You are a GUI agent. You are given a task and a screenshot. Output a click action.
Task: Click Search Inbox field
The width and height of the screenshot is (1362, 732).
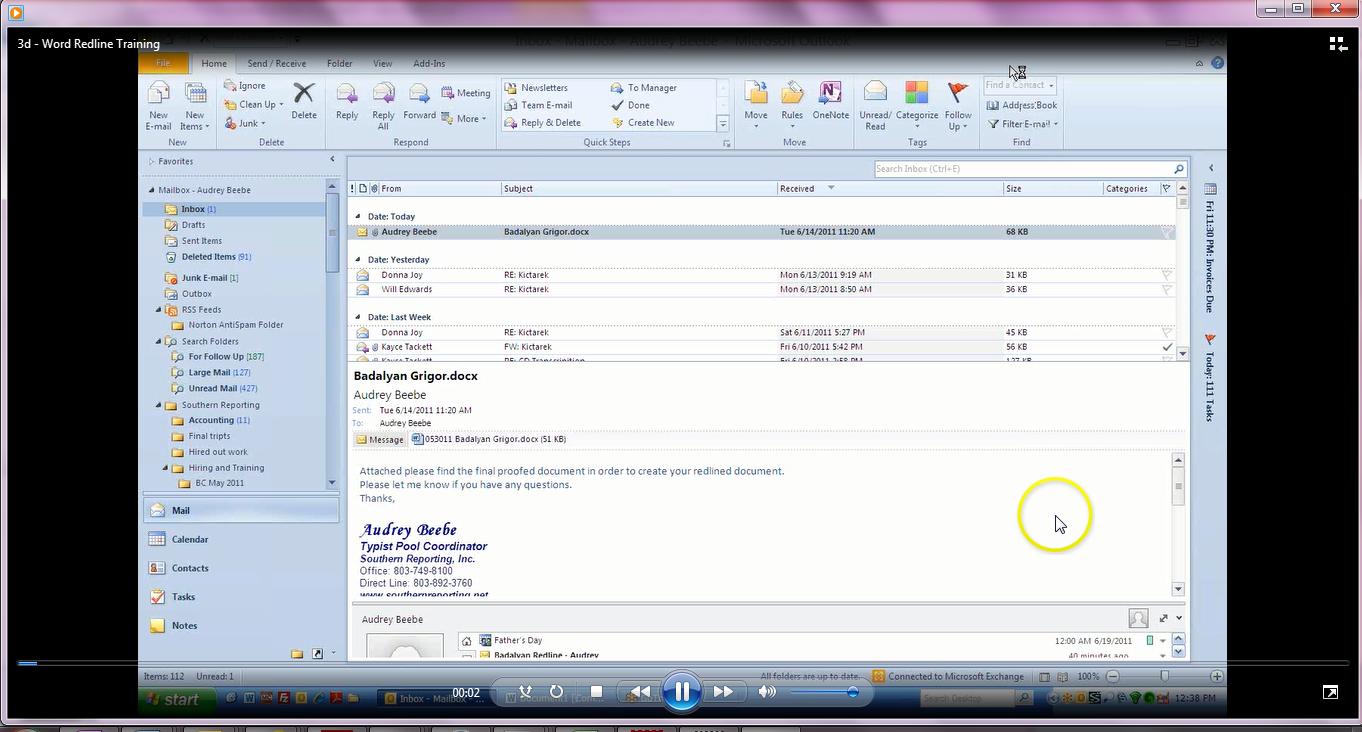coord(1030,169)
